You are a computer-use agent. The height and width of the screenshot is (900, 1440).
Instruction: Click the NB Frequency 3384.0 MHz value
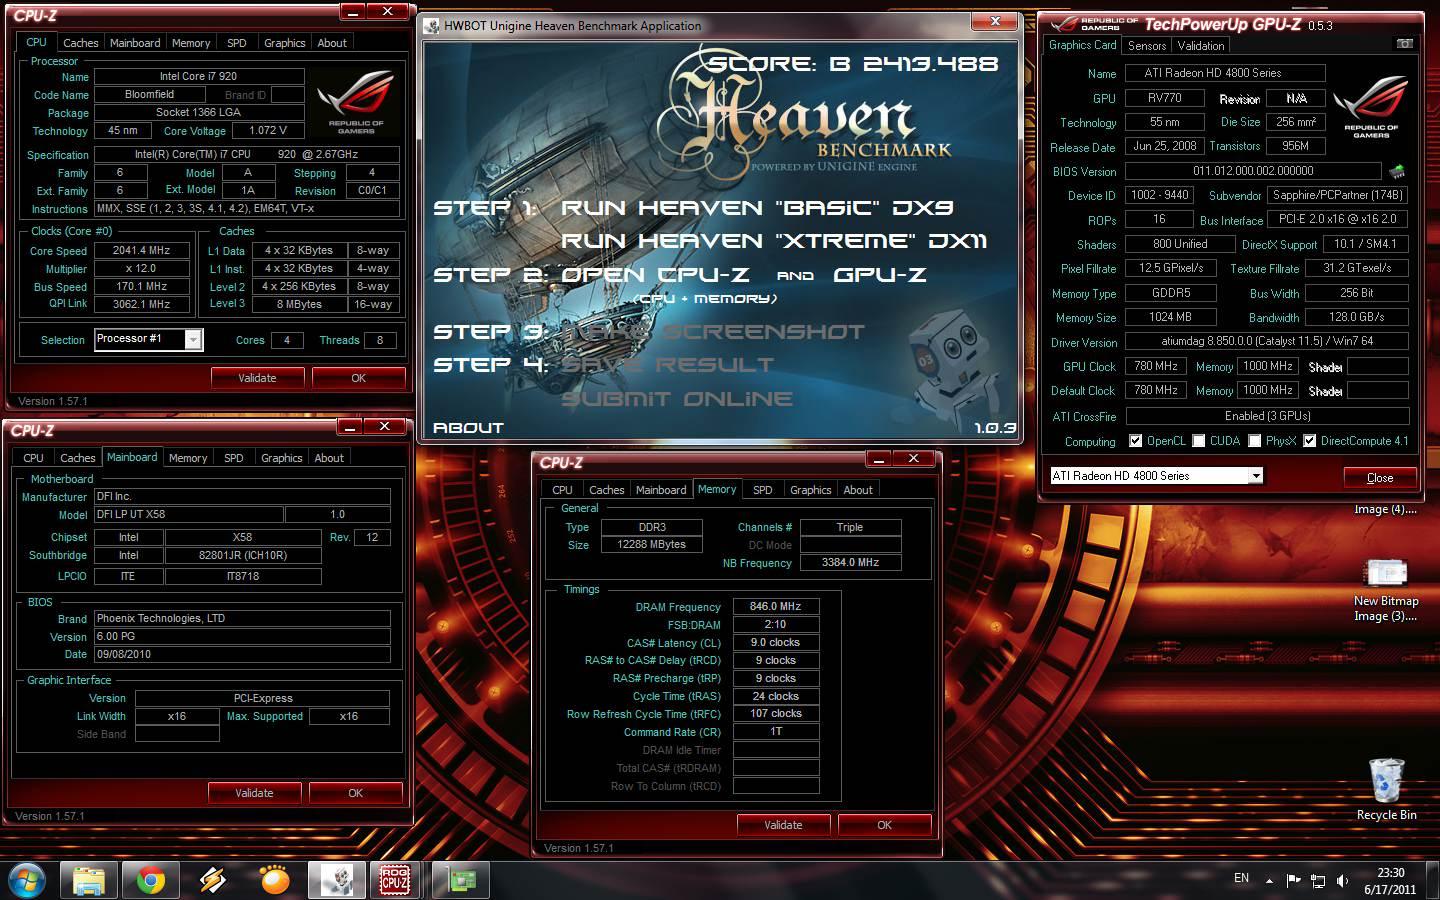850,563
